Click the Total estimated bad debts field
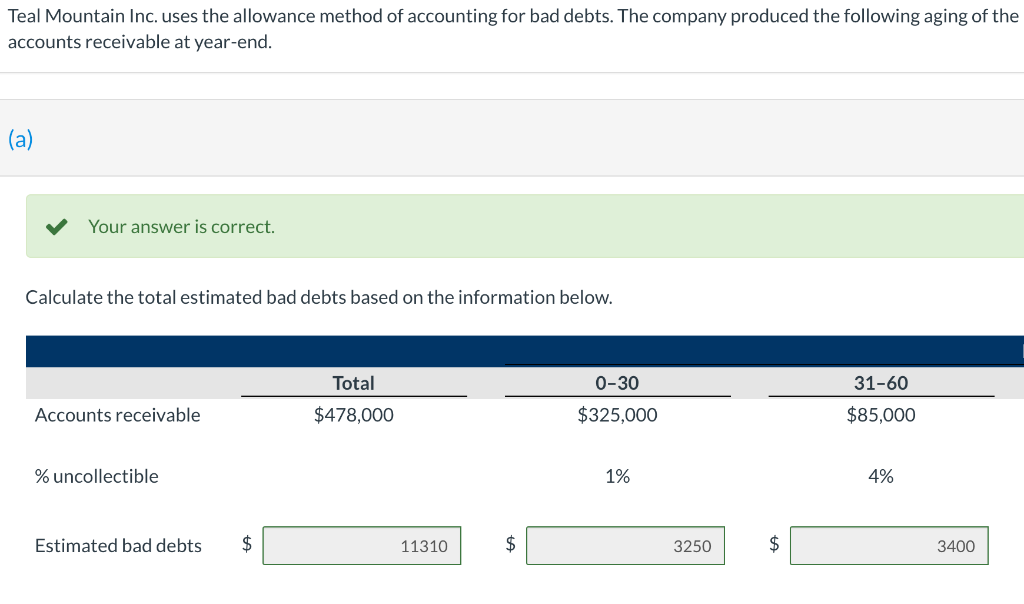The height and width of the screenshot is (604, 1024). (362, 546)
